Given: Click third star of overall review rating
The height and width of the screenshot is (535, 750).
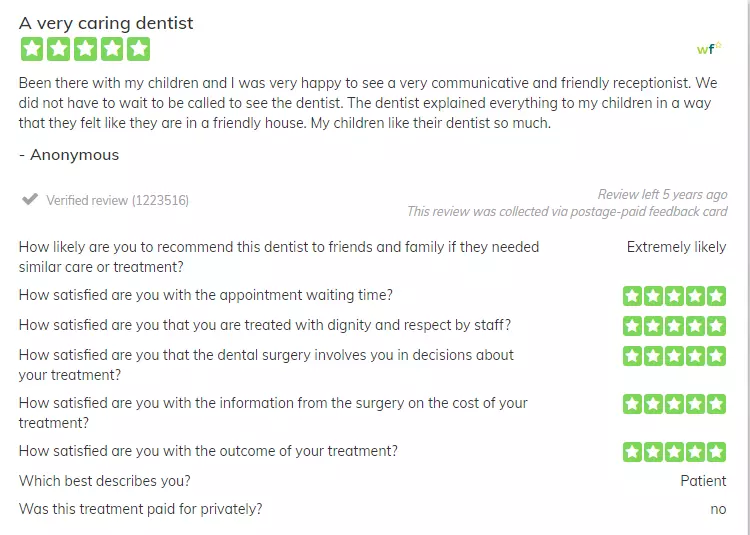Looking at the screenshot, I should click(85, 49).
